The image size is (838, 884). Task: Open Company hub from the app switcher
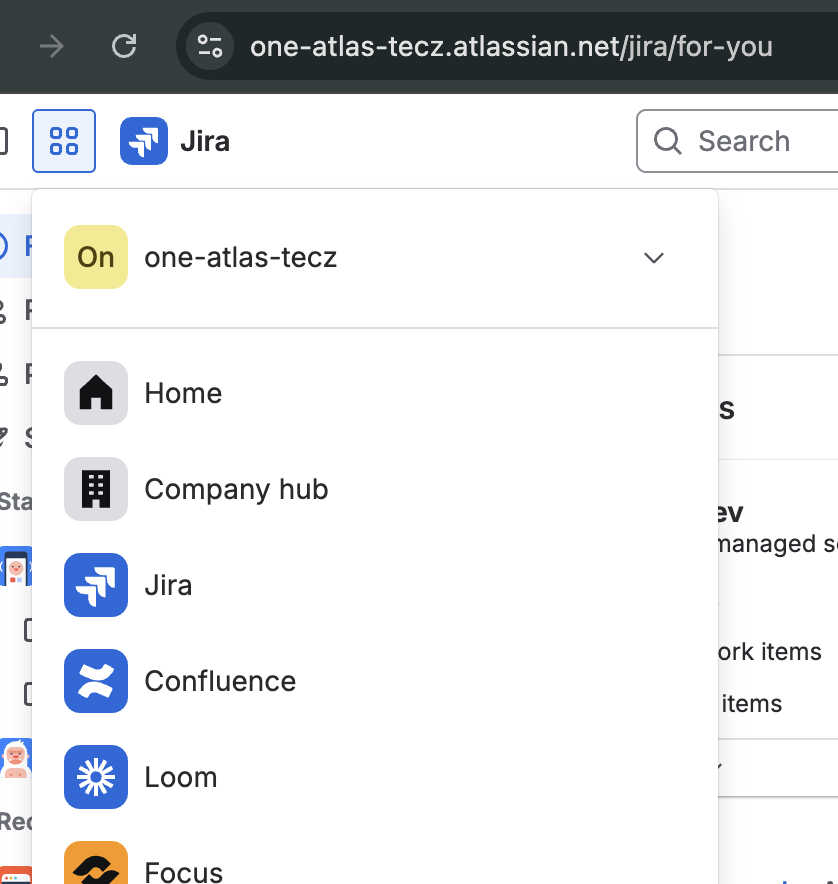pyautogui.click(x=96, y=489)
